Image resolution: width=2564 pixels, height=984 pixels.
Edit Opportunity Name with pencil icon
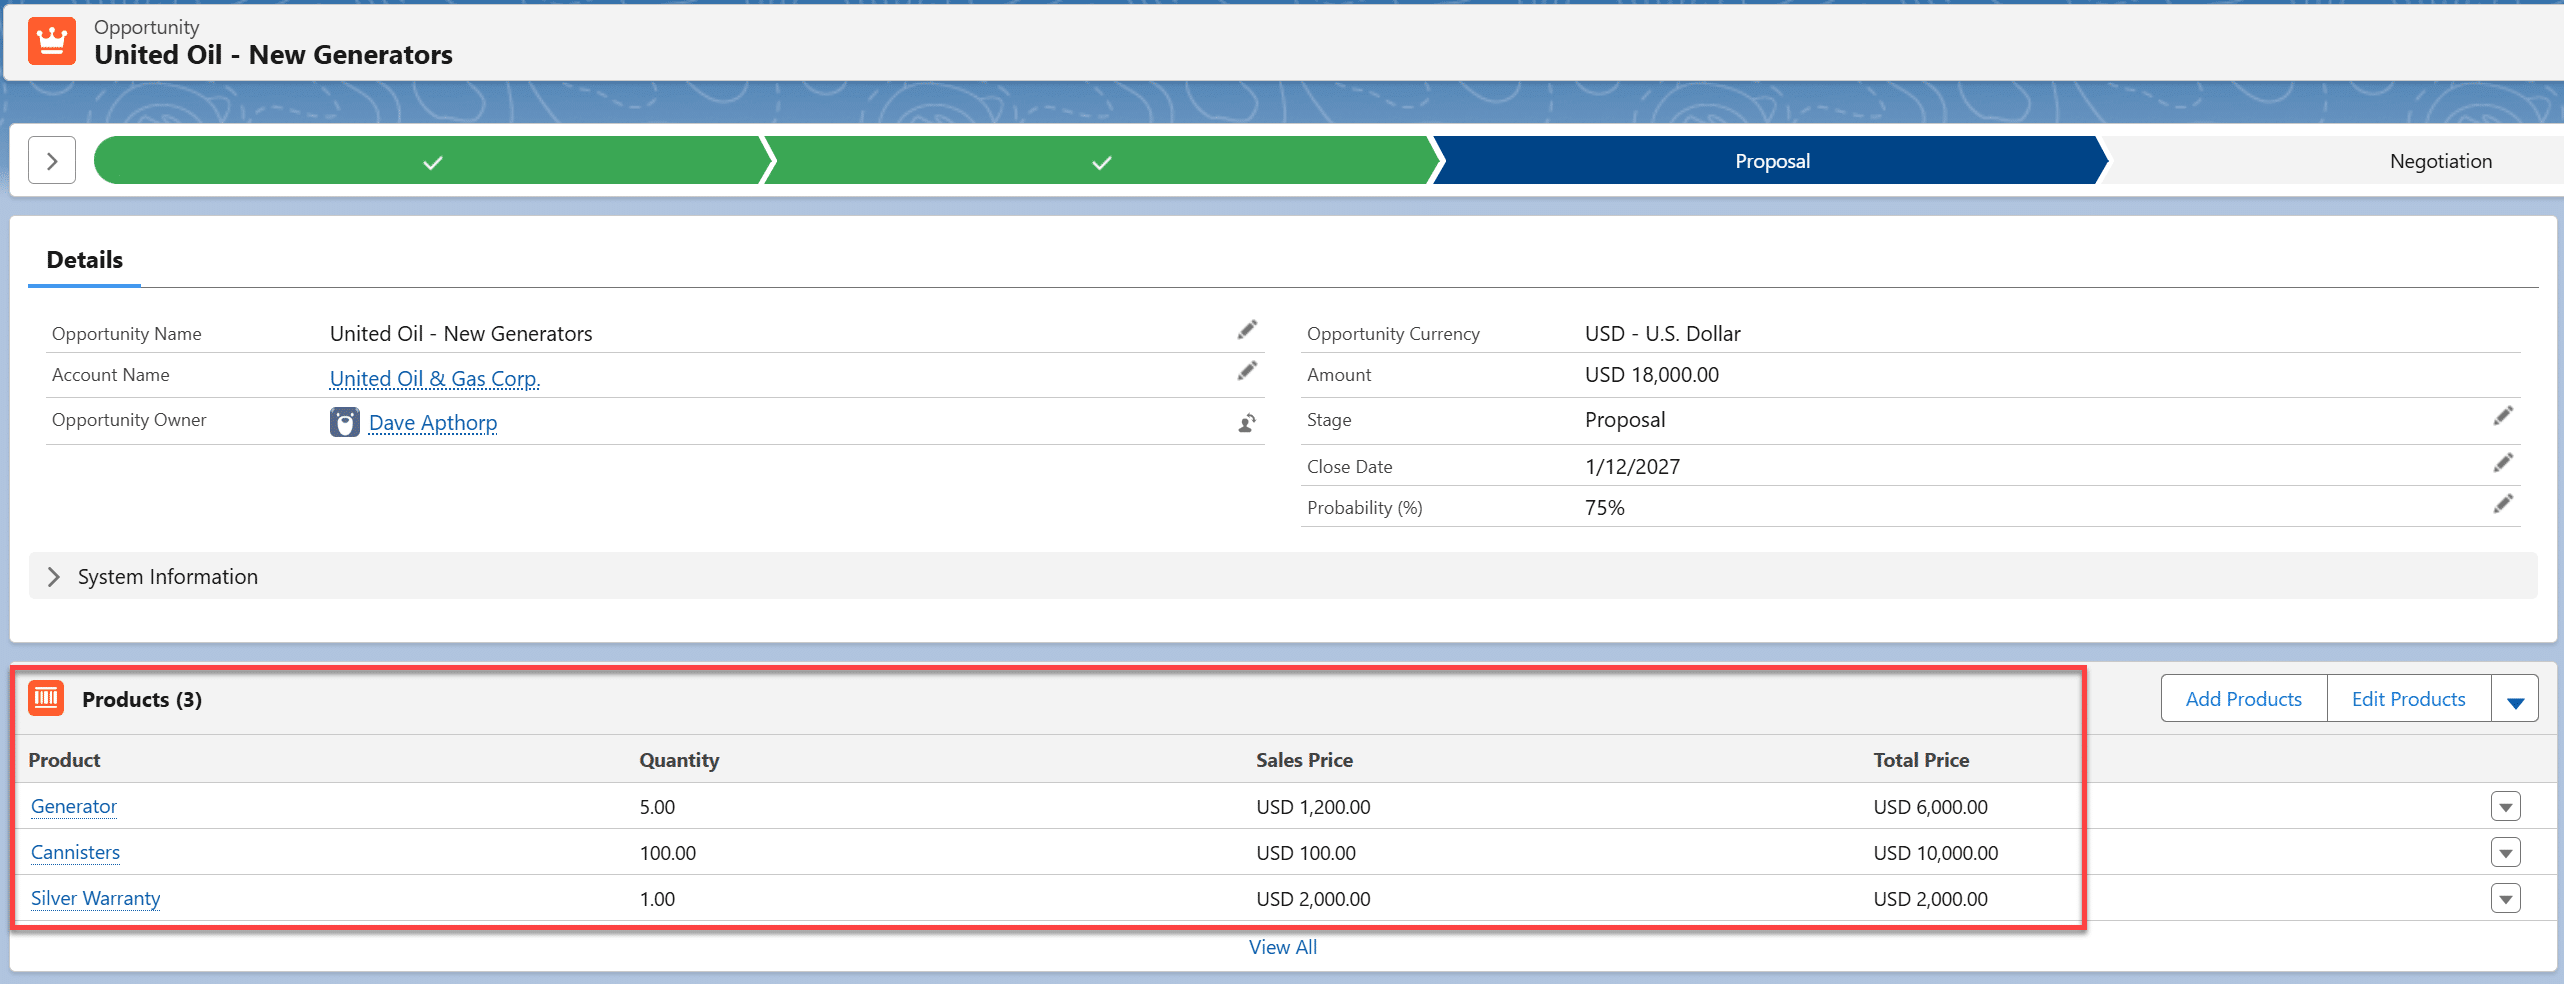1246,330
